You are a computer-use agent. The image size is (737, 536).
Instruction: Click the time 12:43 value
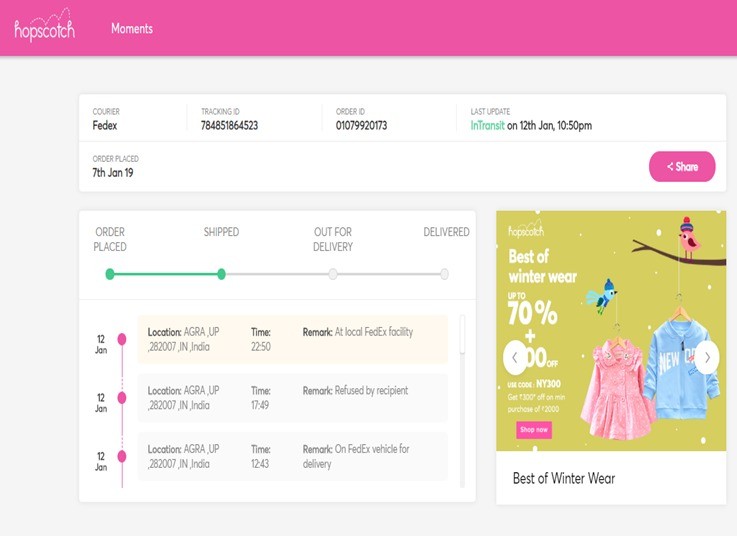260,464
